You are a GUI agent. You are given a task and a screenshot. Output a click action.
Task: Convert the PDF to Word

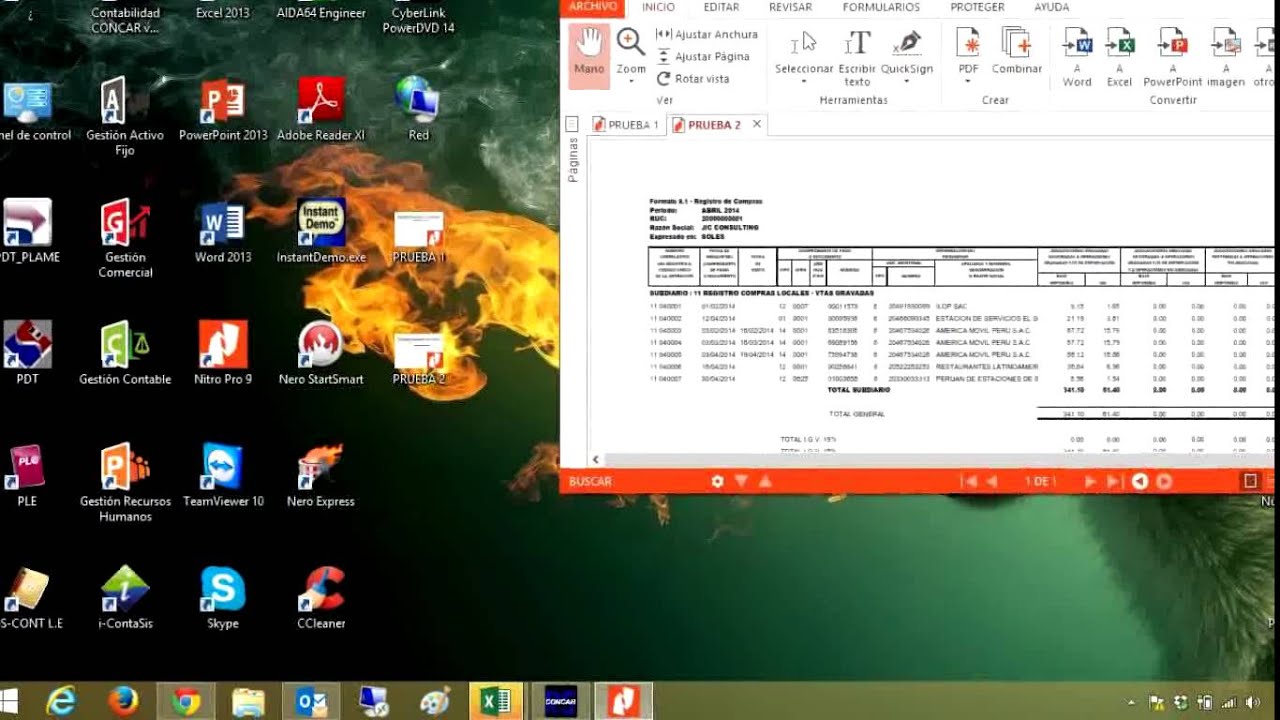1077,55
